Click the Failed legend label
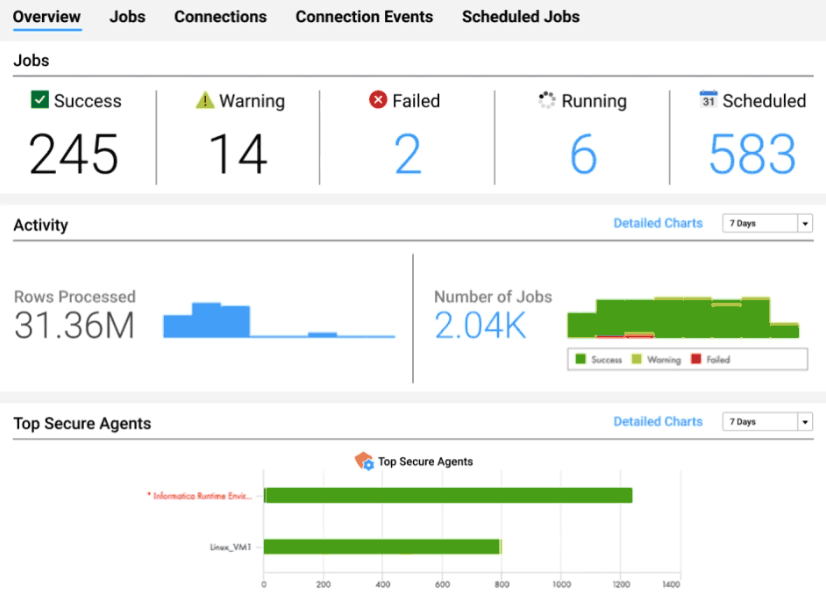826x593 pixels. pyautogui.click(x=718, y=360)
